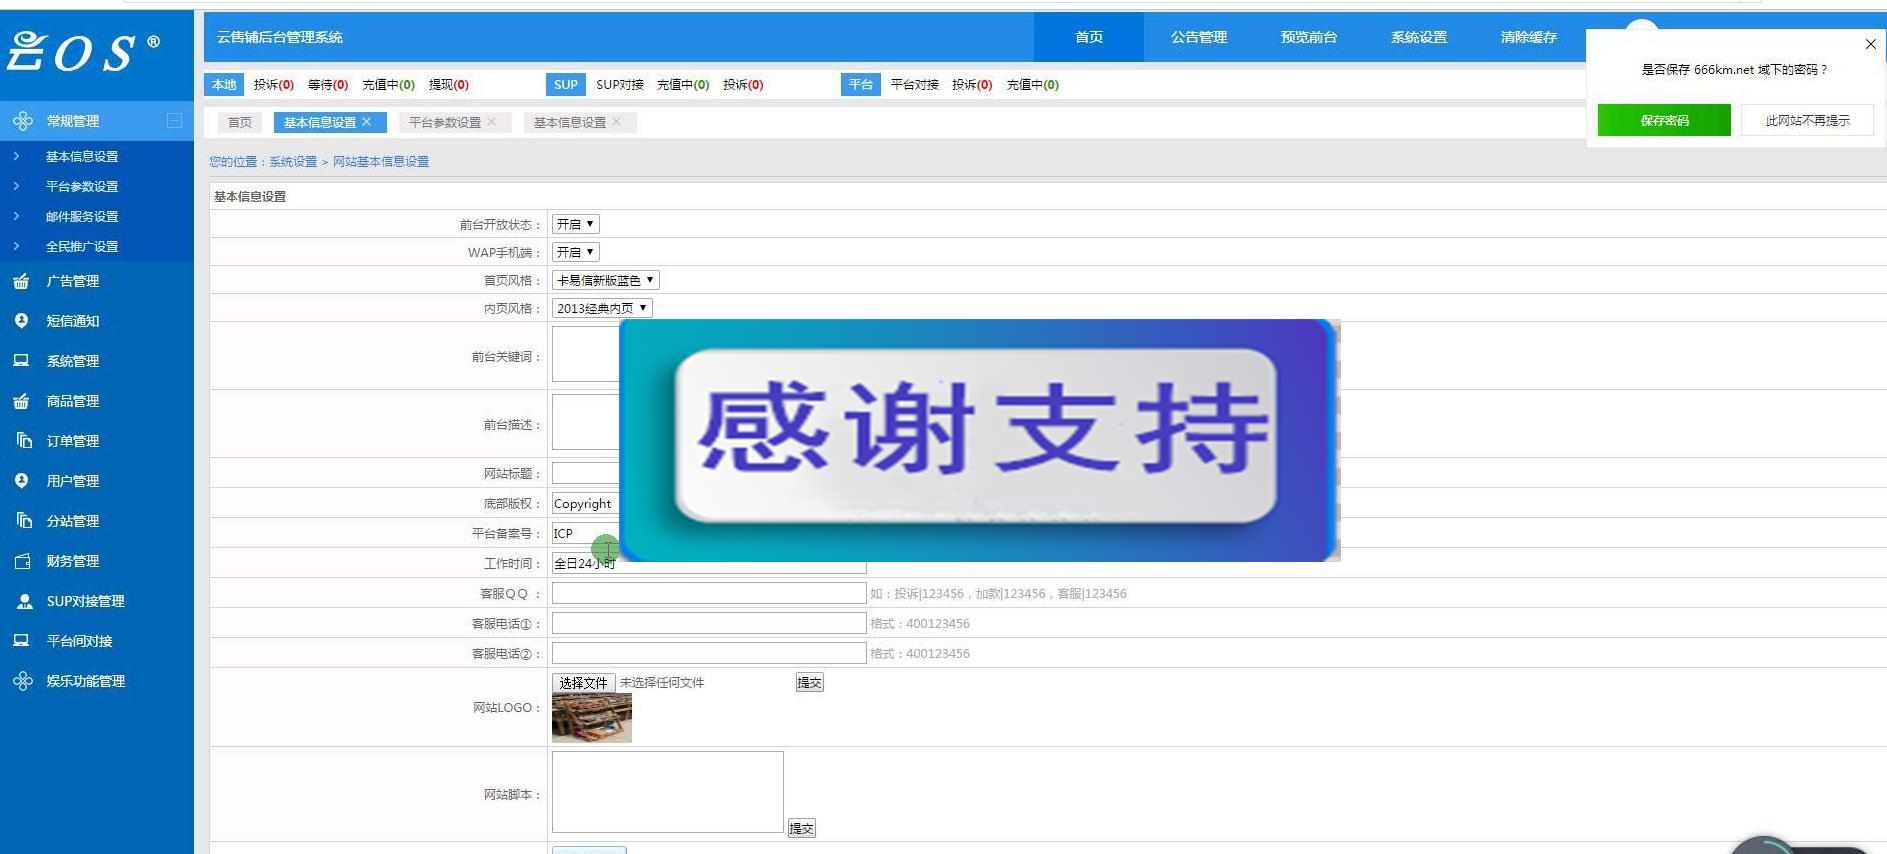Open the 首页风格 dropdown
The image size is (1887, 854).
click(605, 280)
